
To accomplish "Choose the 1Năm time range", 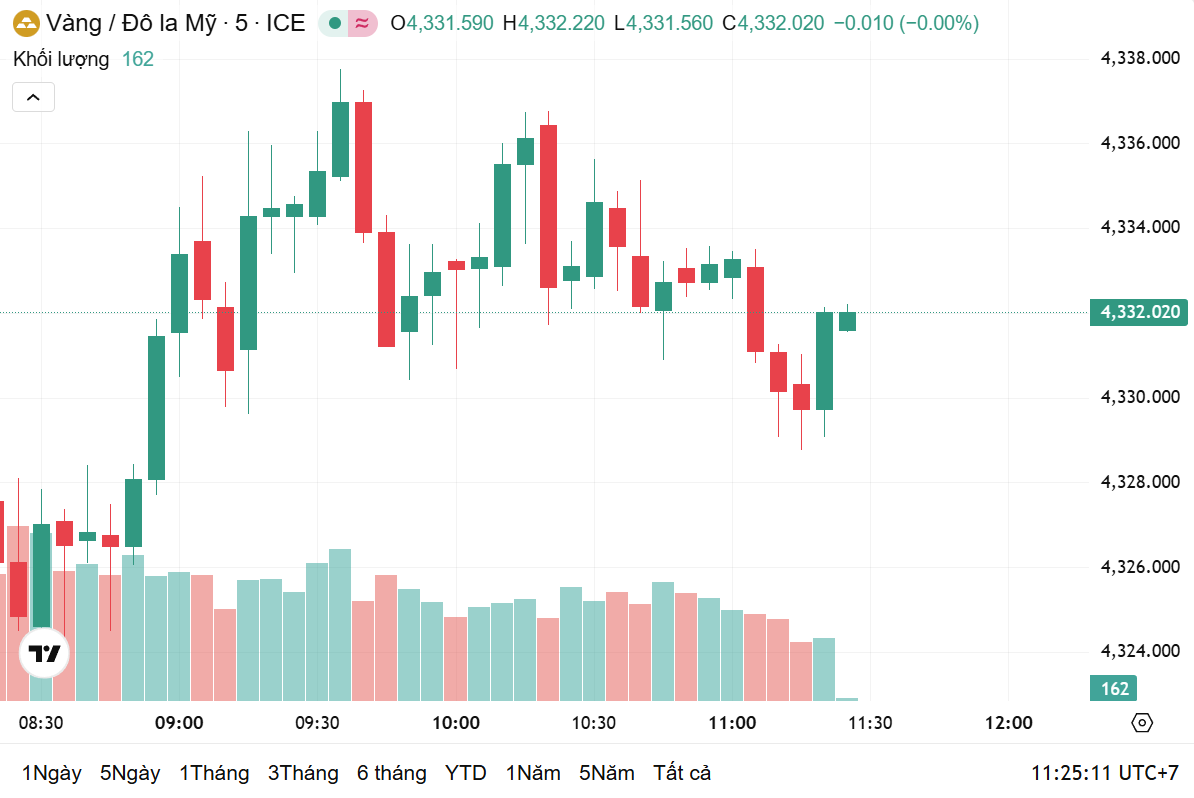I will [x=532, y=773].
